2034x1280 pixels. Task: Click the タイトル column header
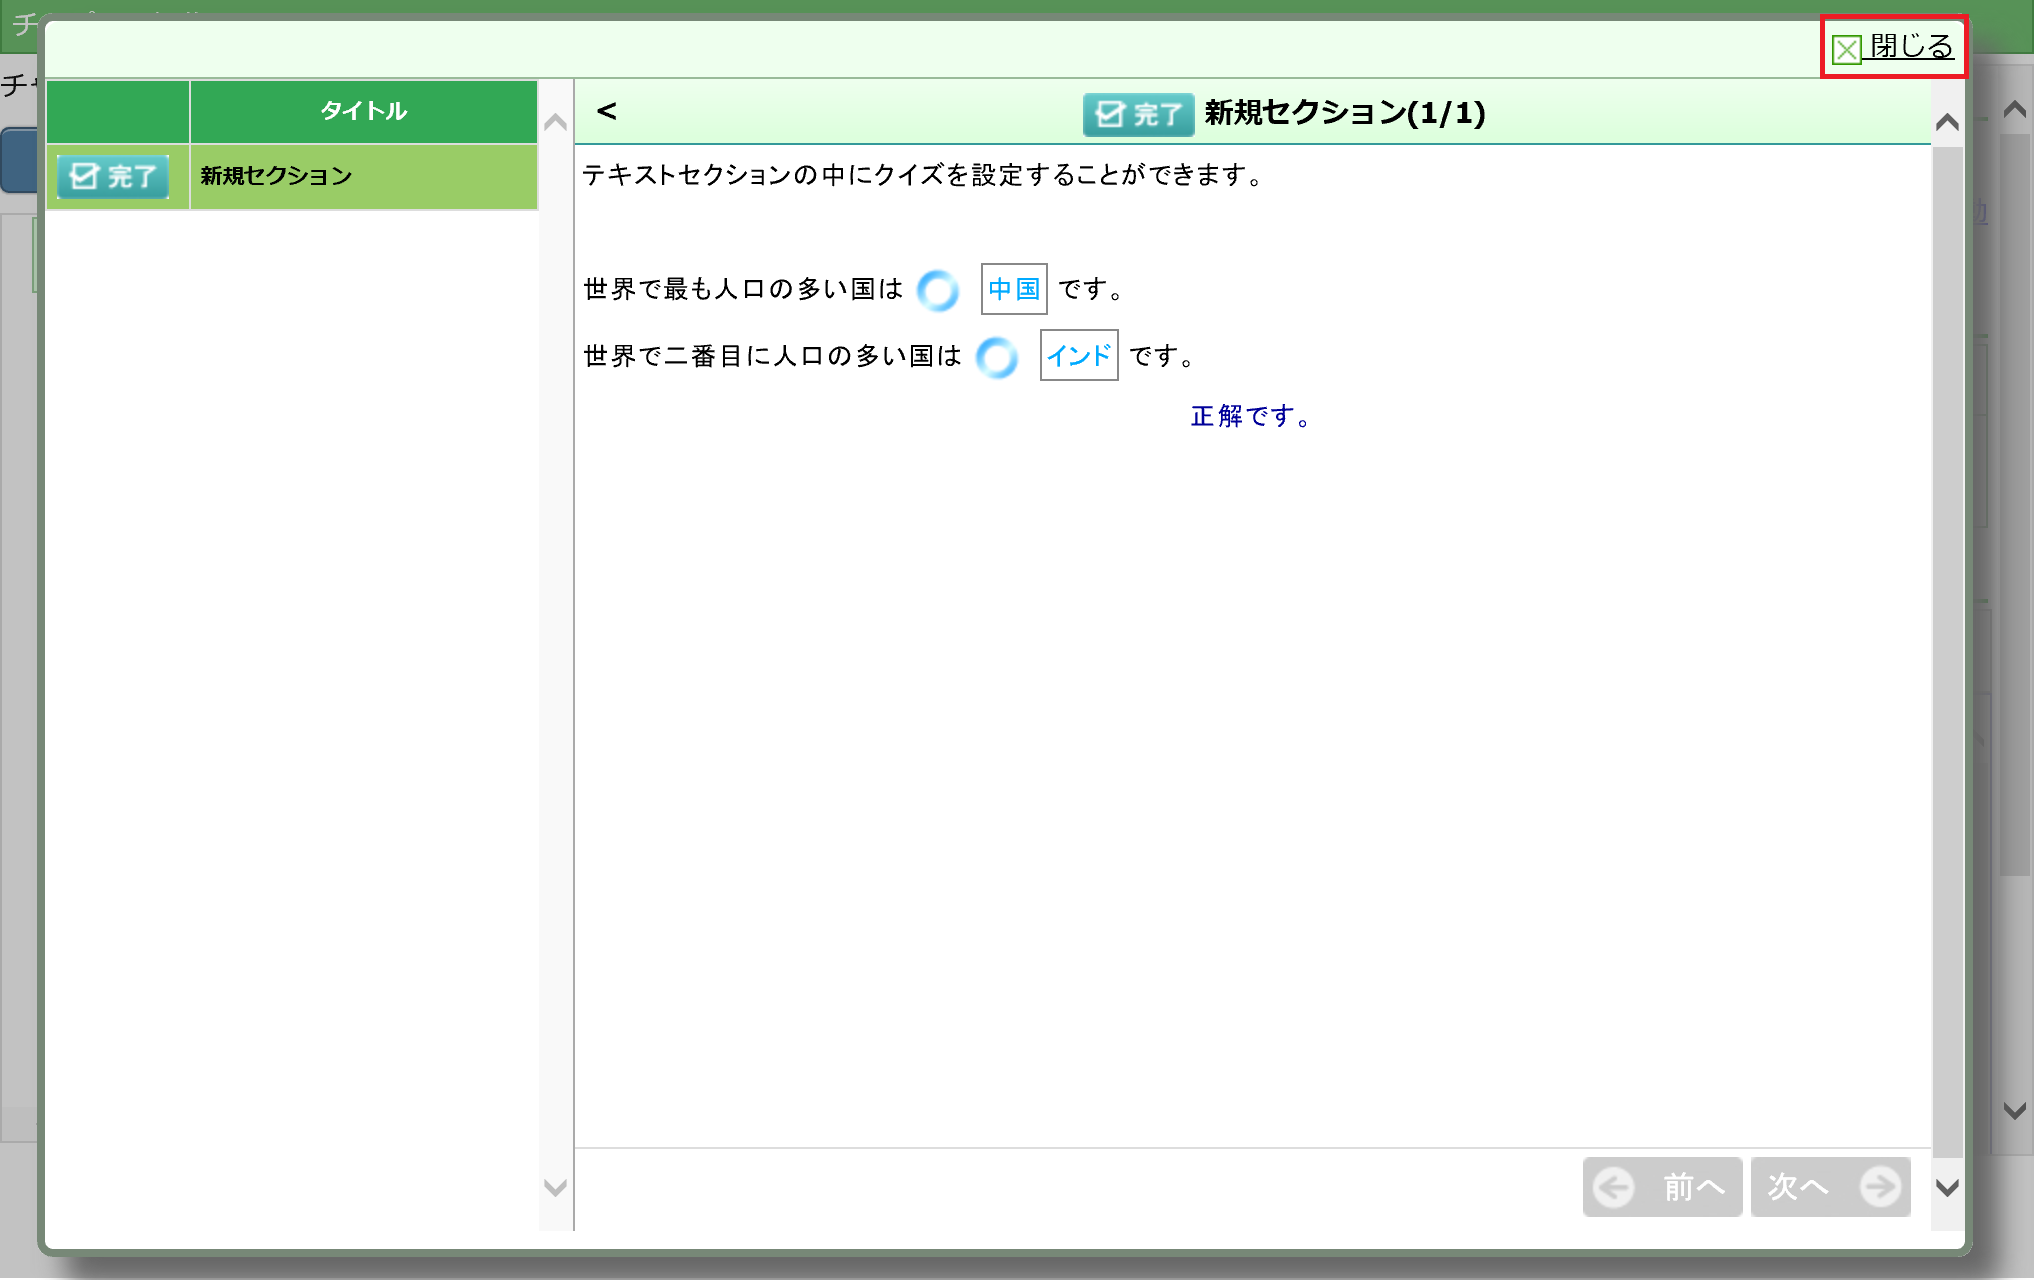(363, 111)
